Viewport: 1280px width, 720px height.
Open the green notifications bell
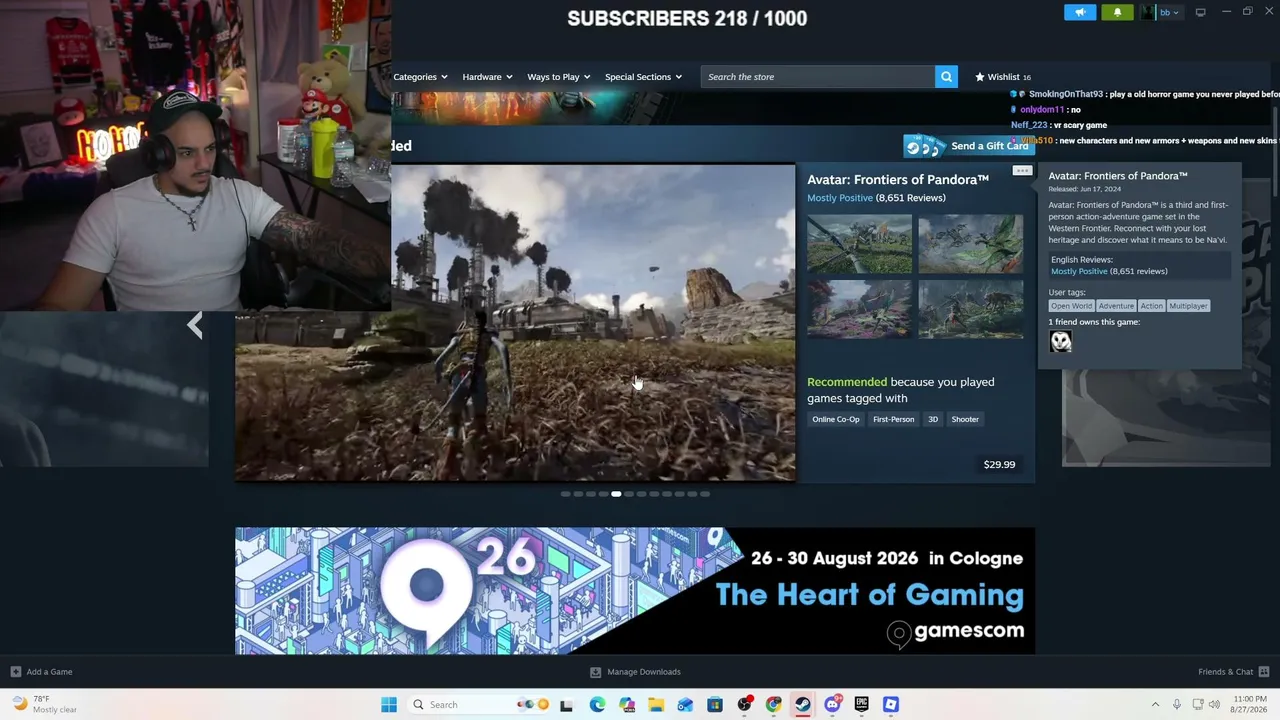1117,12
